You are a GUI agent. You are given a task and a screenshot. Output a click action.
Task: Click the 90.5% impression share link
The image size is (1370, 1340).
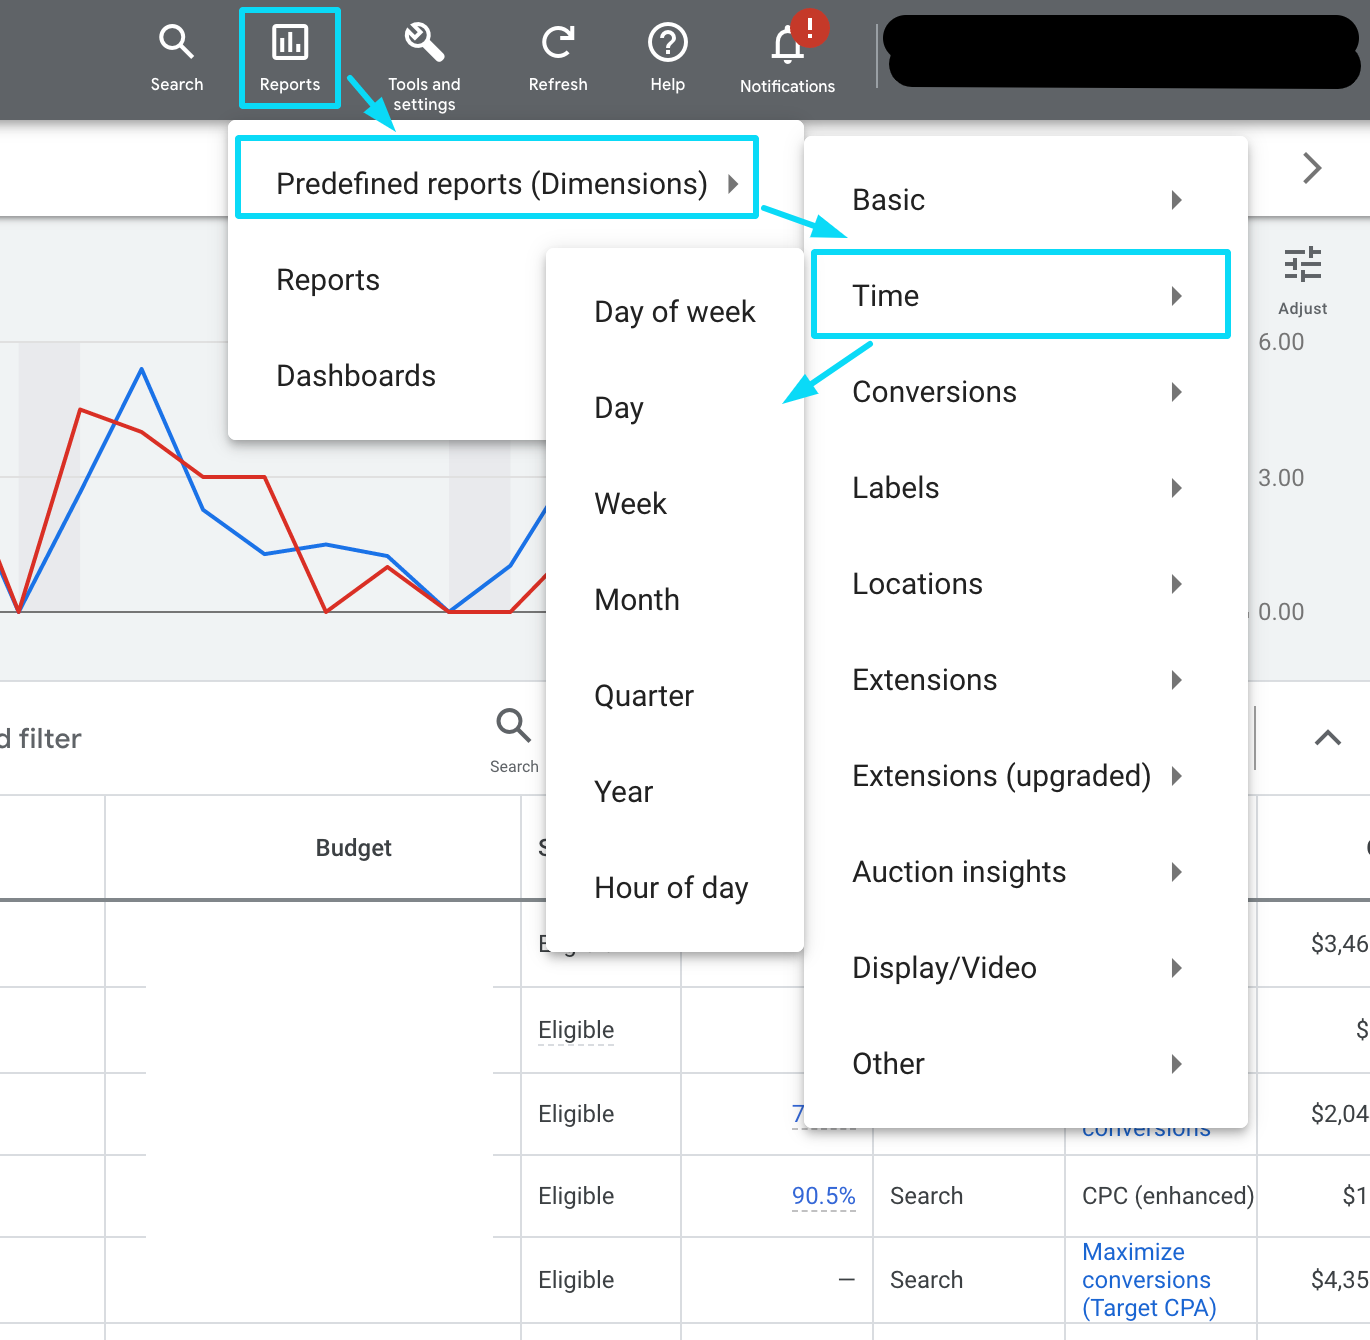(823, 1196)
